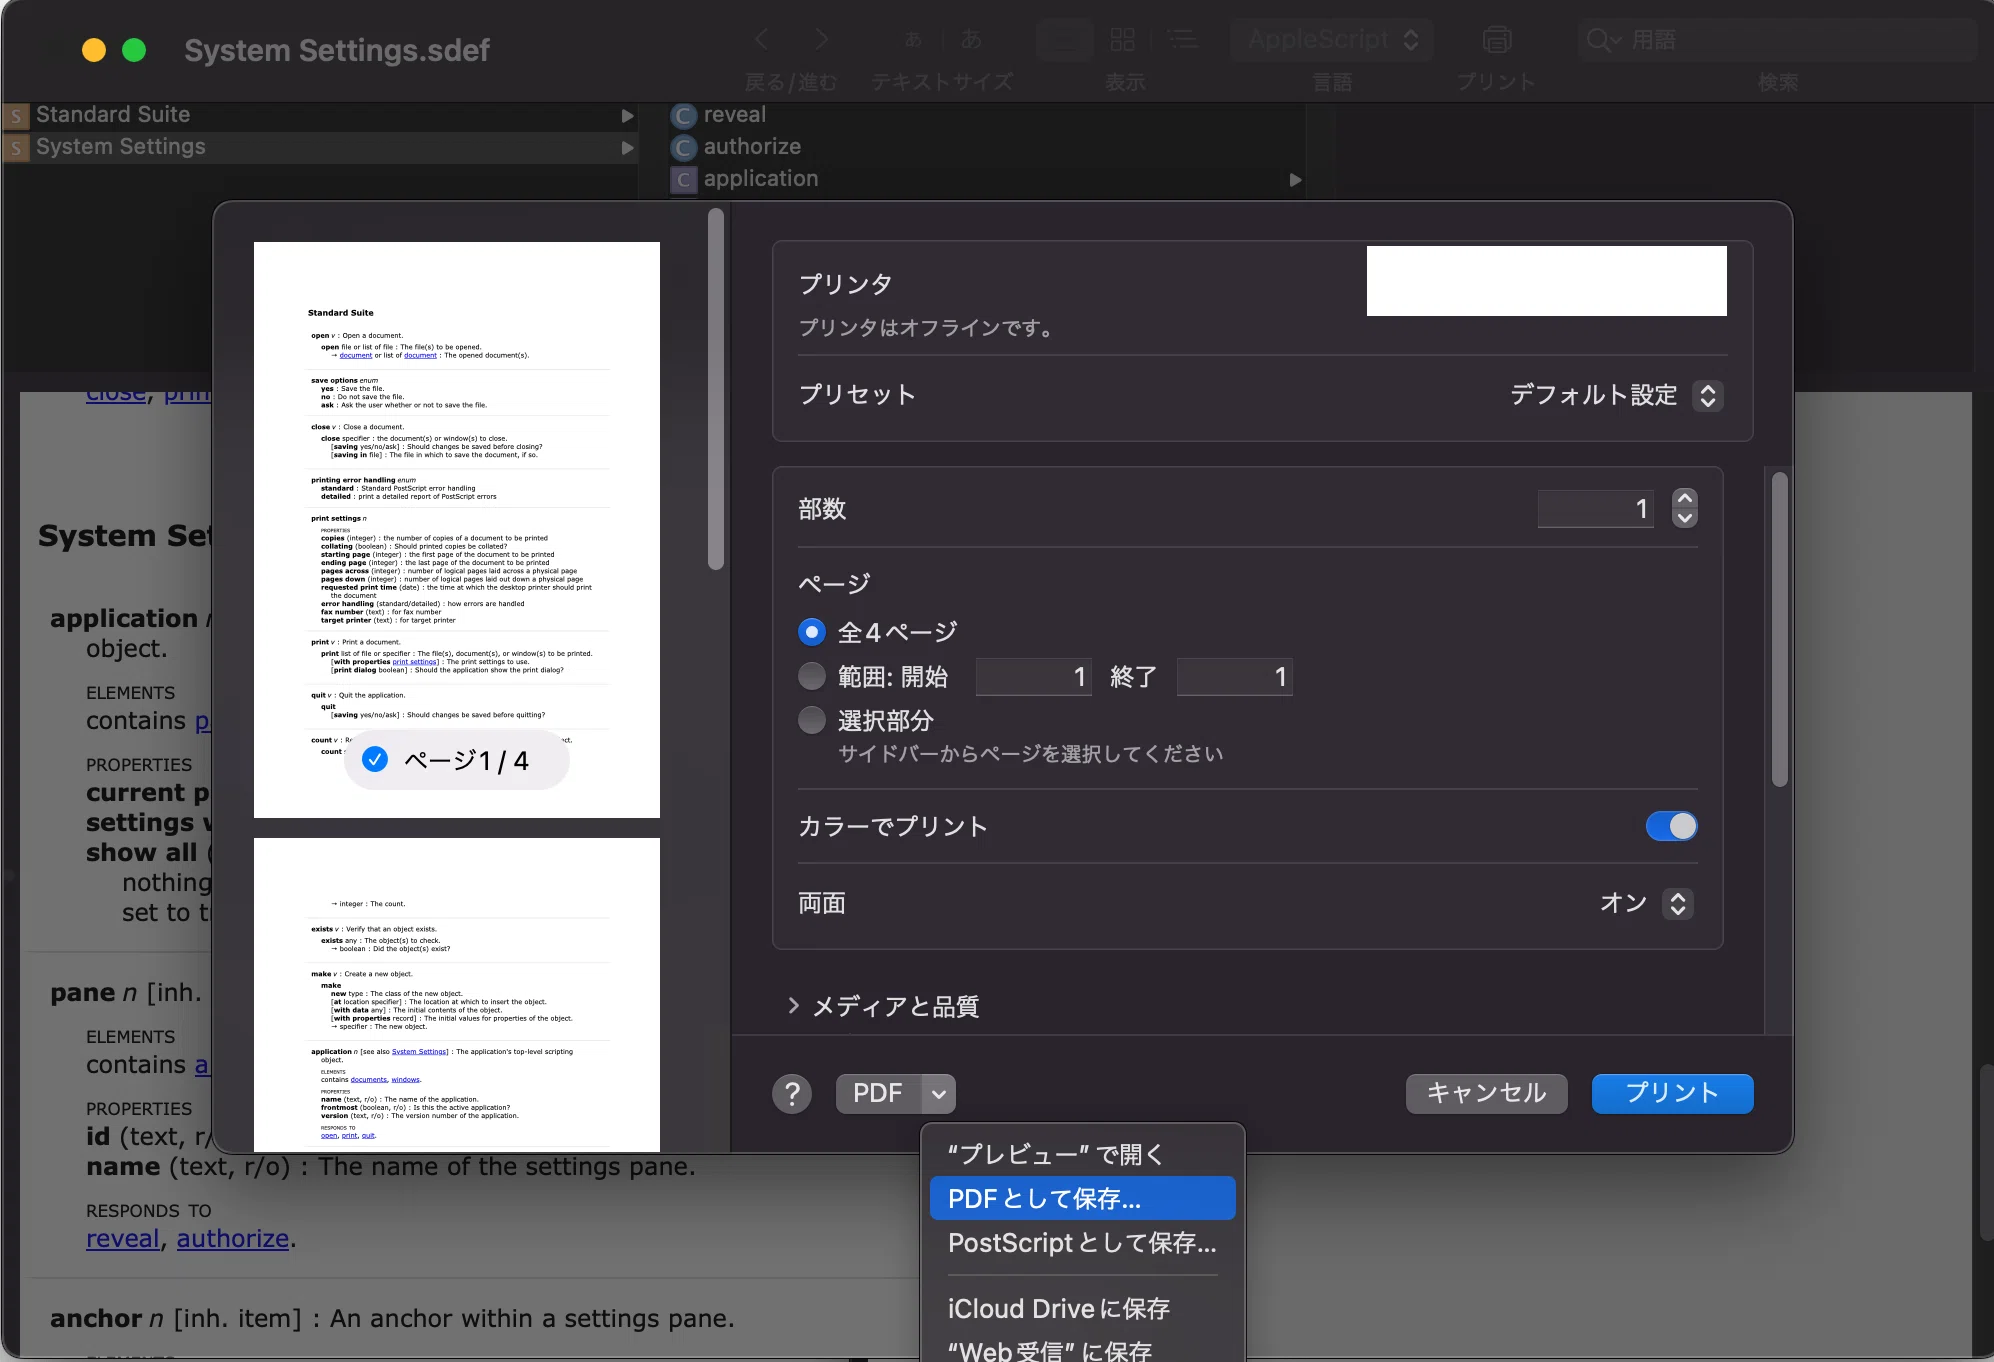
Task: Open the reveal link under RESPONDS TO
Action: click(123, 1238)
